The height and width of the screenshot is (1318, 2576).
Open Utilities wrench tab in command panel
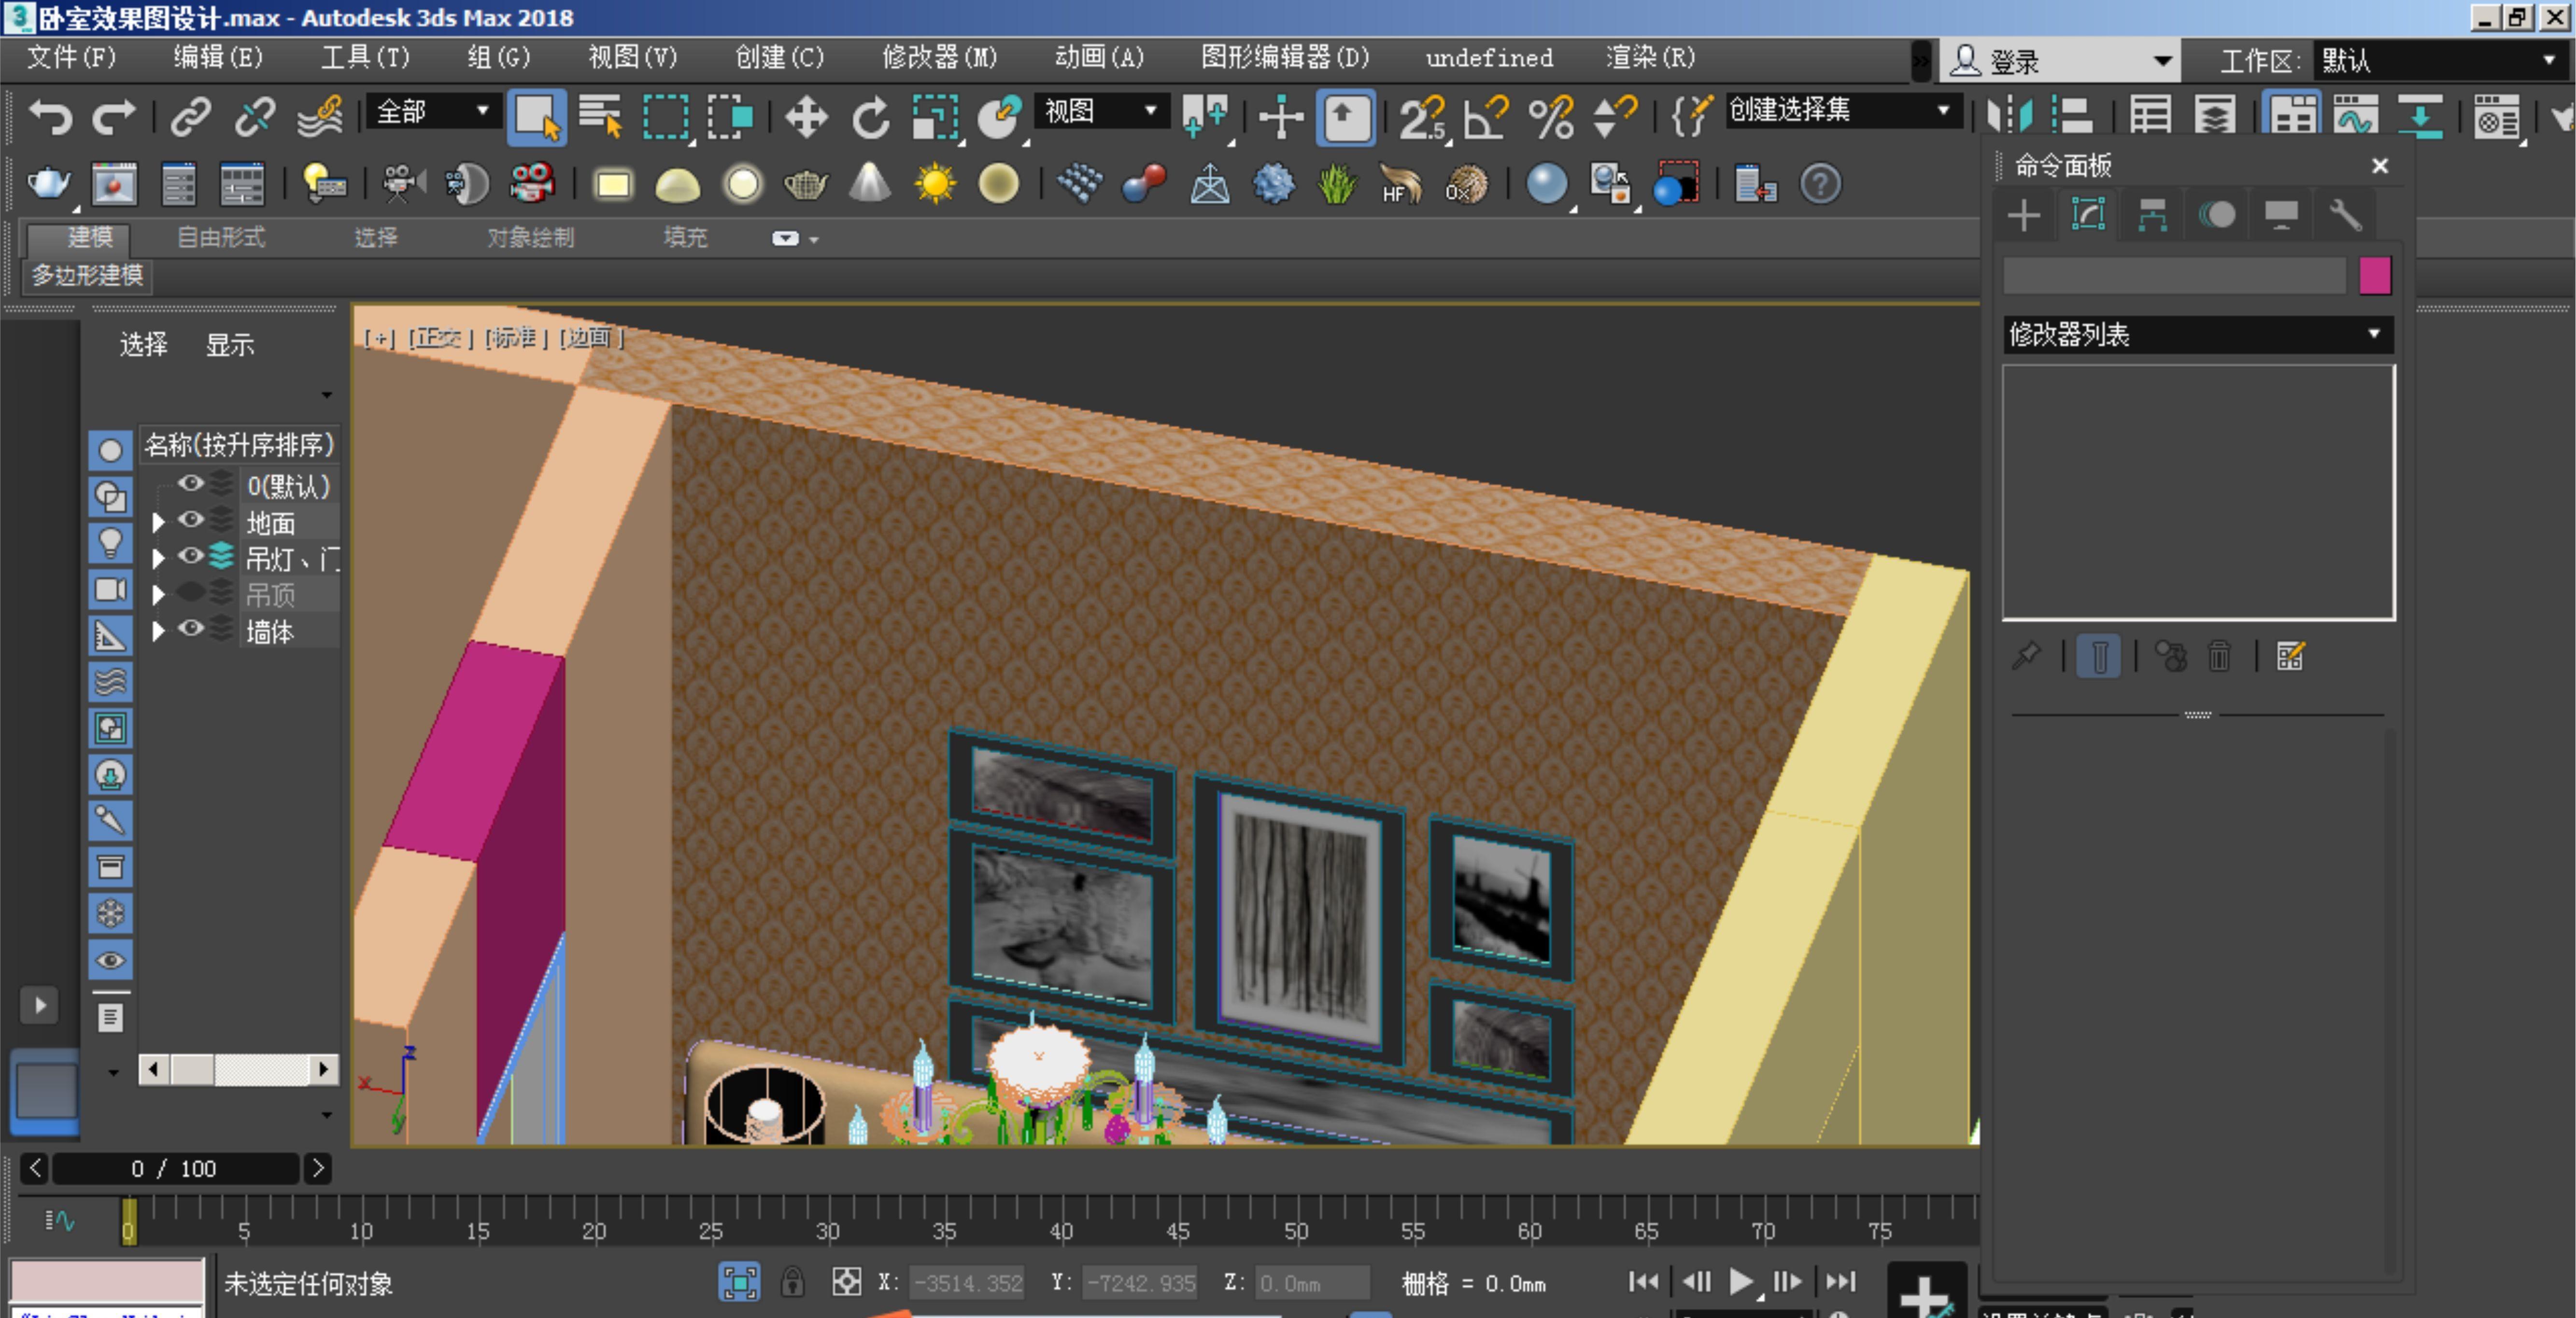2345,215
